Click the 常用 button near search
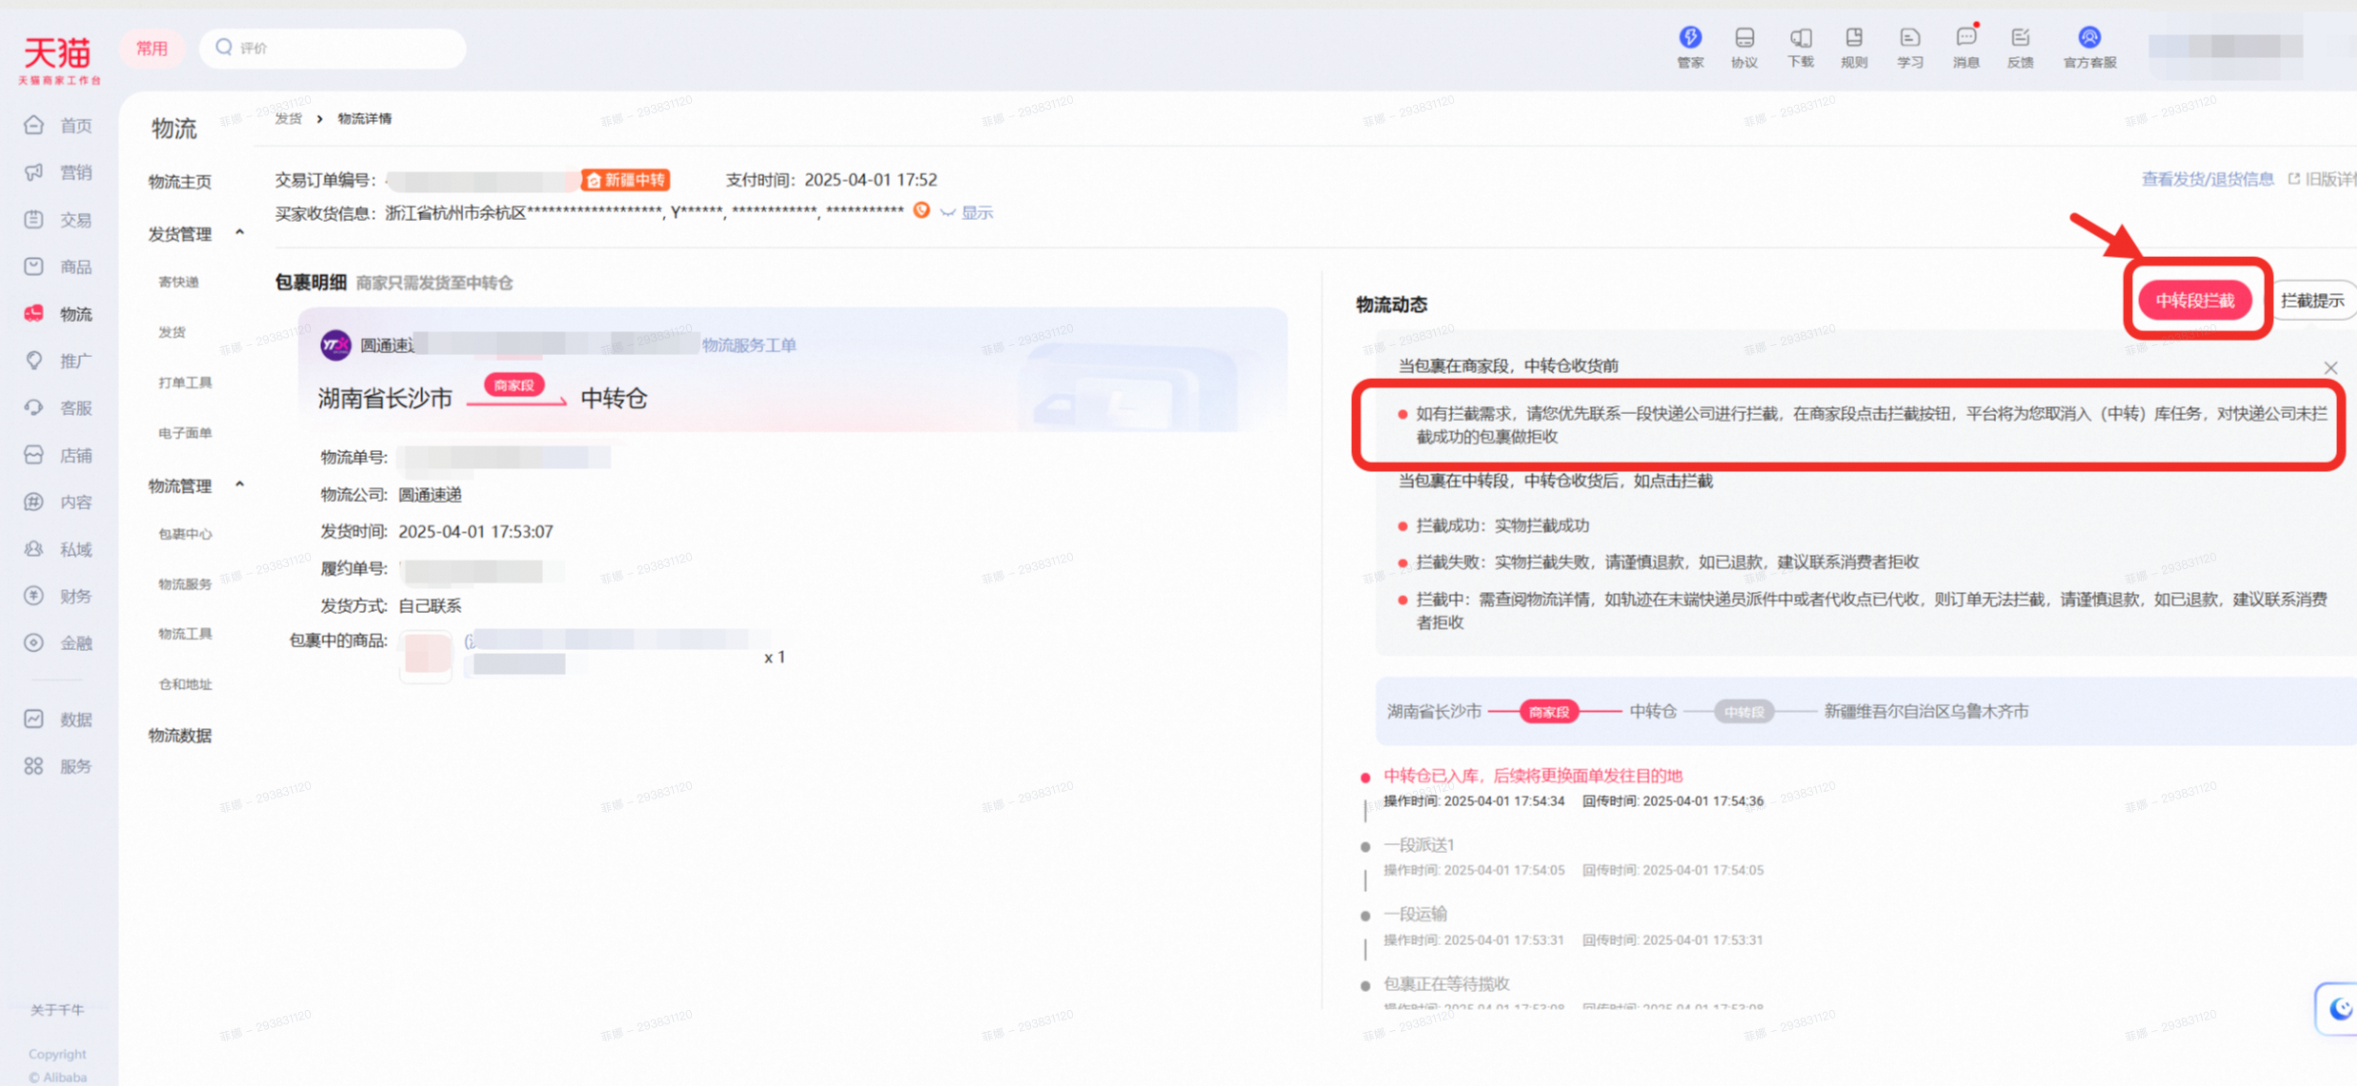 (152, 48)
